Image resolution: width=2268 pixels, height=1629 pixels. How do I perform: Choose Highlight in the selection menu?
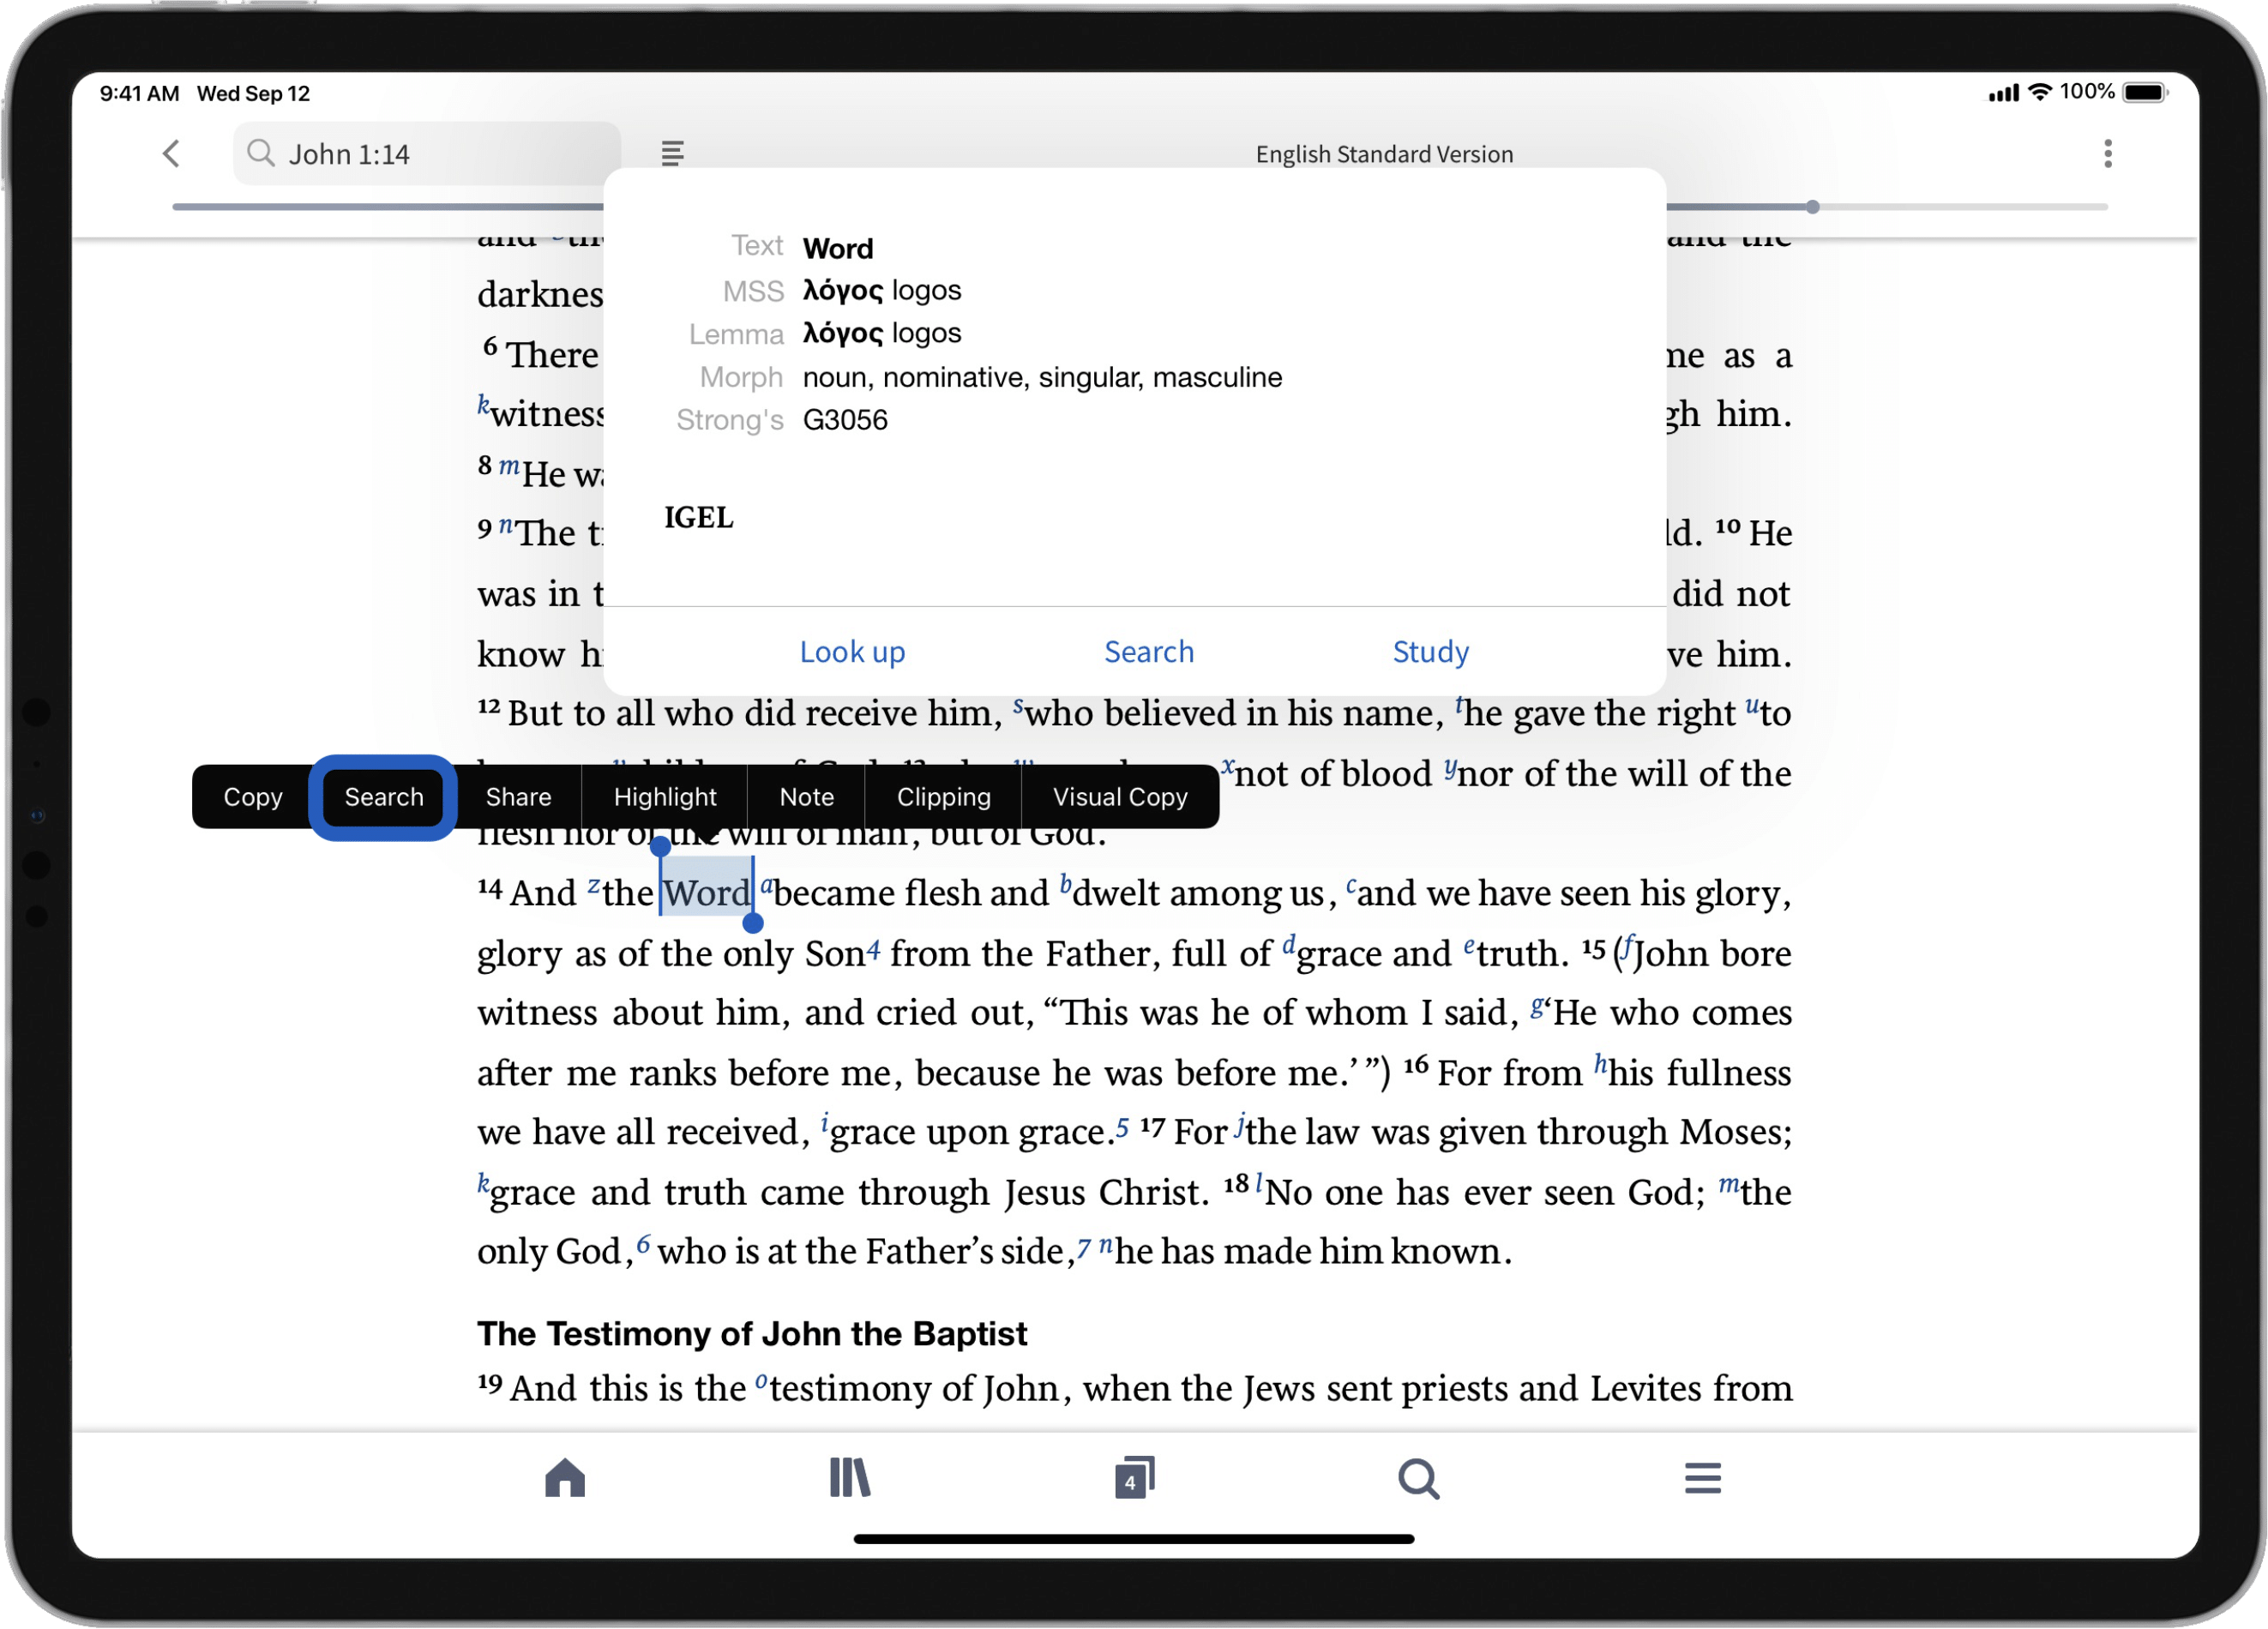665,797
